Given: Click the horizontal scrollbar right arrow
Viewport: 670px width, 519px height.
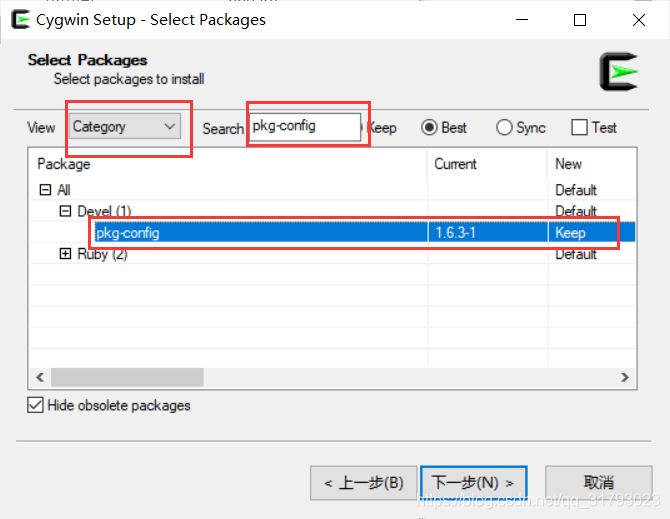Looking at the screenshot, I should point(625,377).
